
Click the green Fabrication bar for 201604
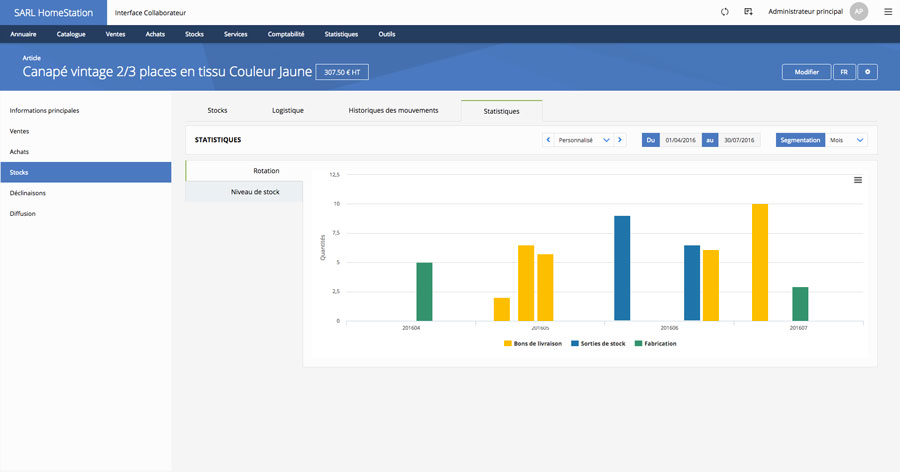pos(424,292)
